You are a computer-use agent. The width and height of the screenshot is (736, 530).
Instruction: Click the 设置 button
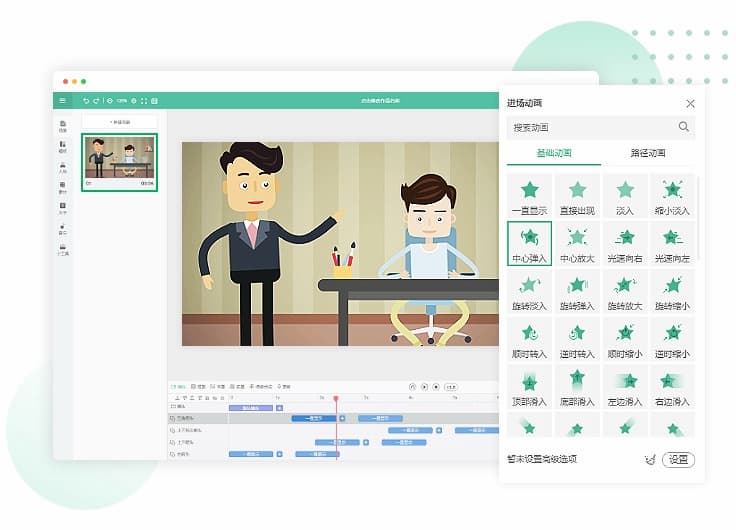tap(679, 460)
